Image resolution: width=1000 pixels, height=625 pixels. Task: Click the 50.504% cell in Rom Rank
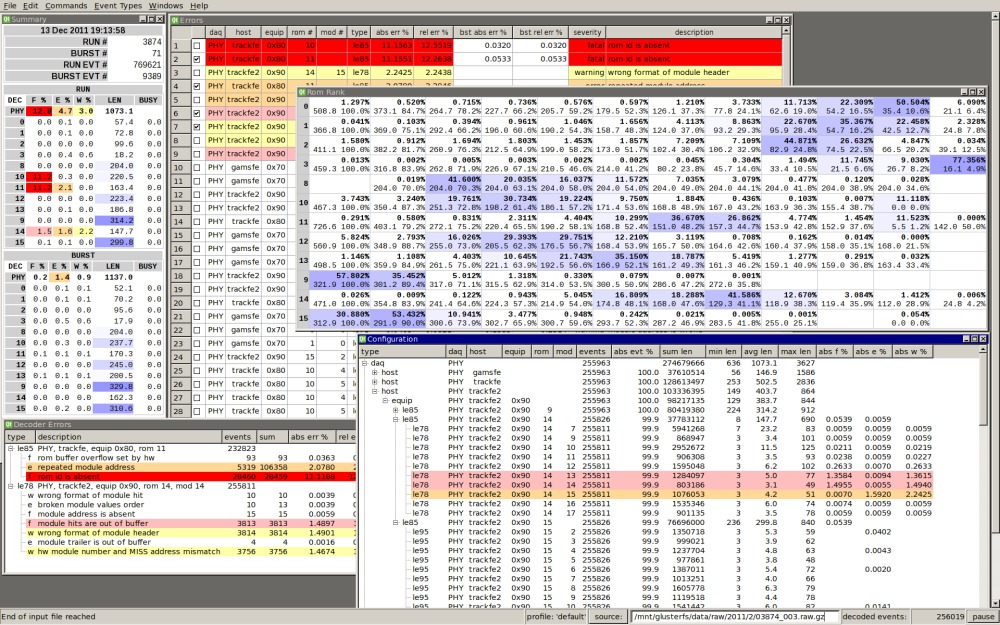902,107
